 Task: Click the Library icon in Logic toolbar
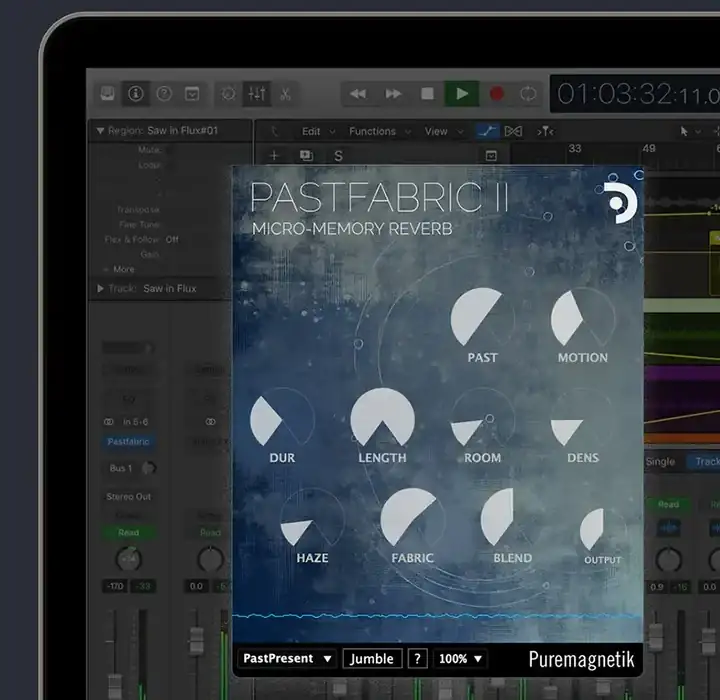[x=107, y=94]
